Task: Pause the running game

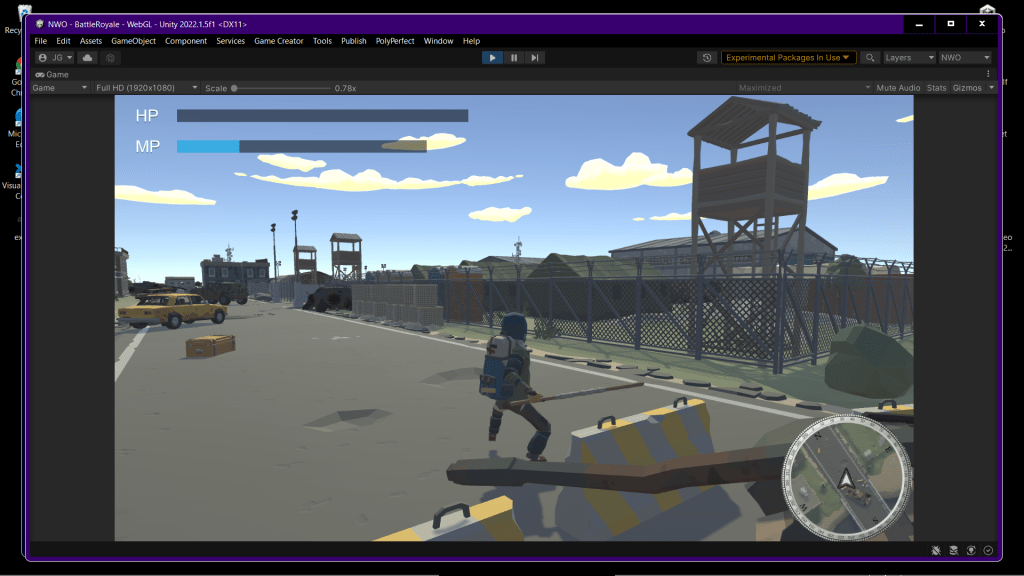Action: pyautogui.click(x=514, y=58)
